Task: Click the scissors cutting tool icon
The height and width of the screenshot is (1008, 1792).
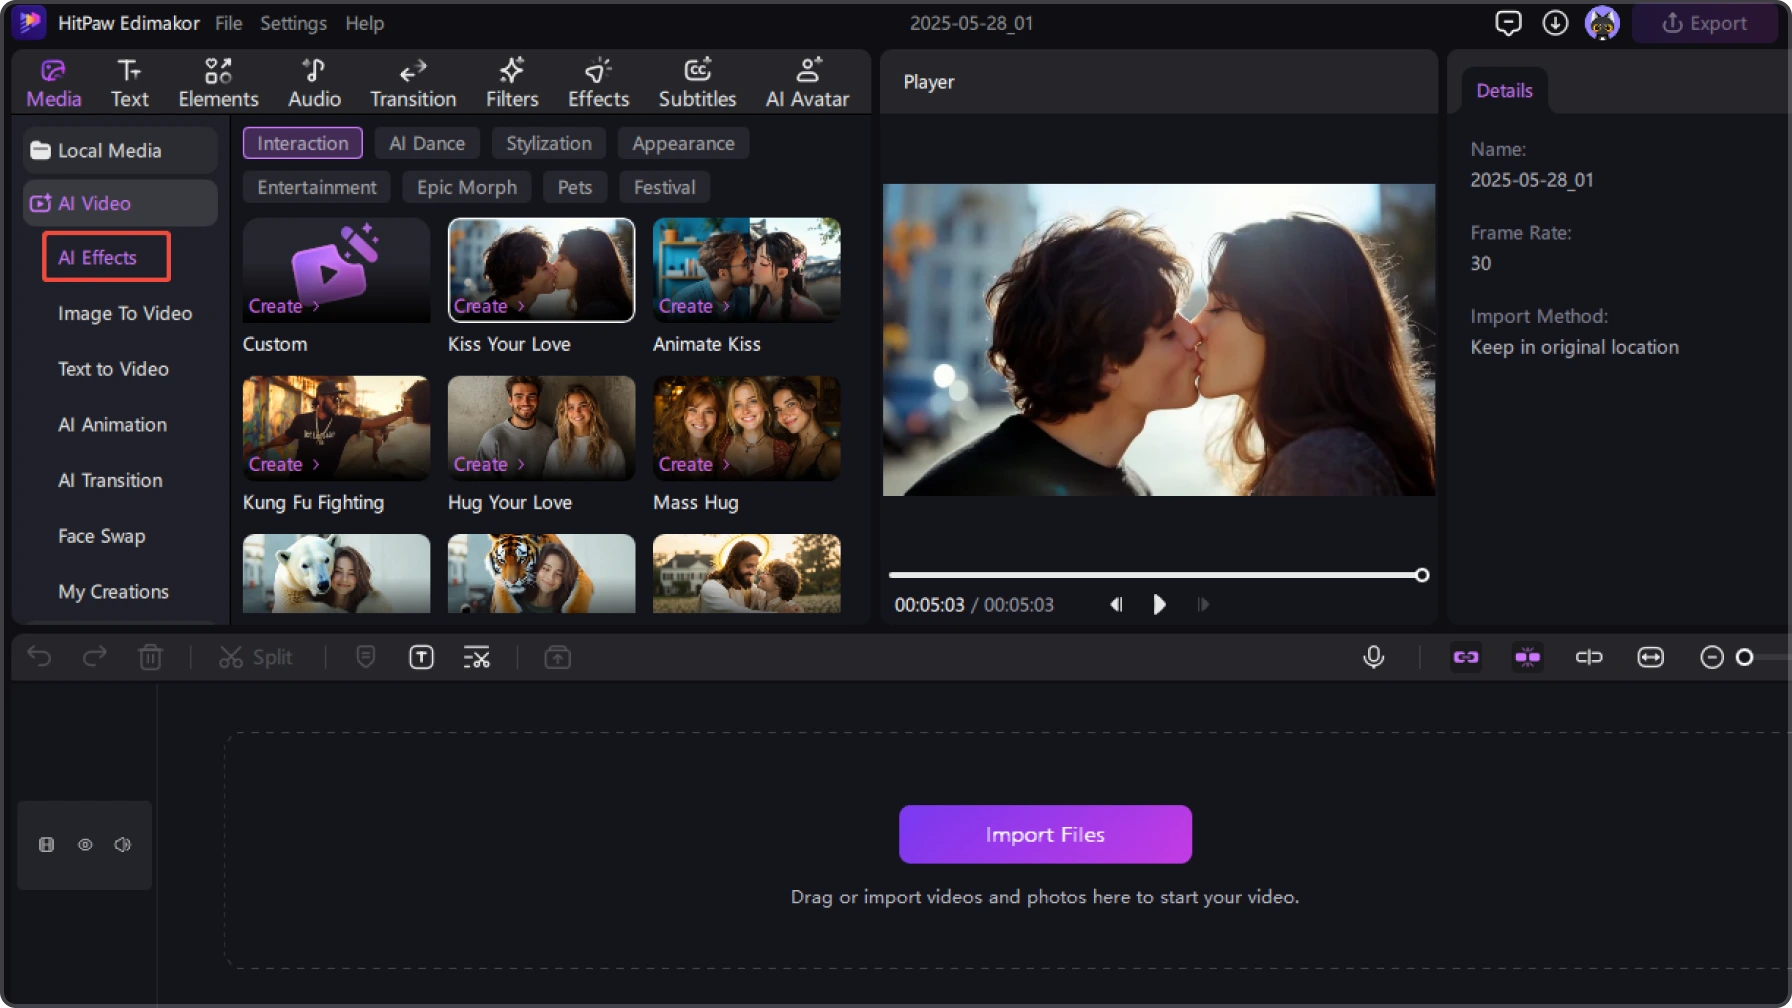Action: pos(477,657)
